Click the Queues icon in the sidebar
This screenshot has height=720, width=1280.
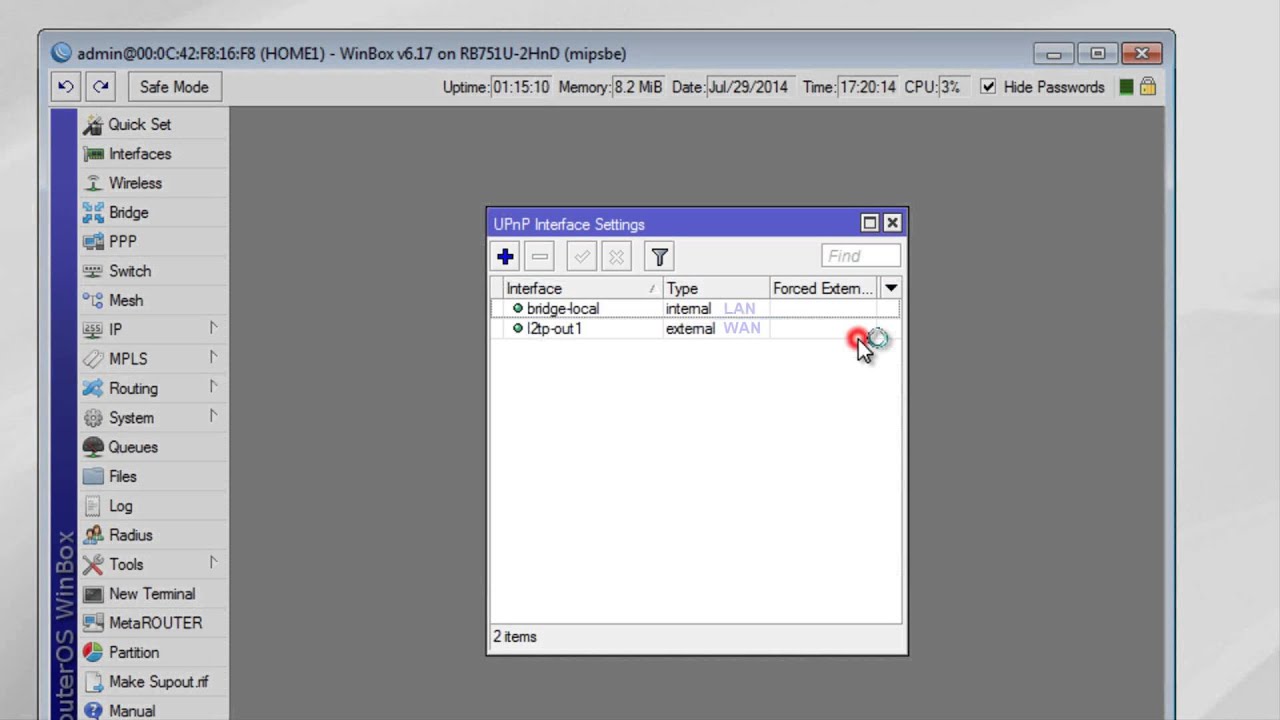coord(93,447)
